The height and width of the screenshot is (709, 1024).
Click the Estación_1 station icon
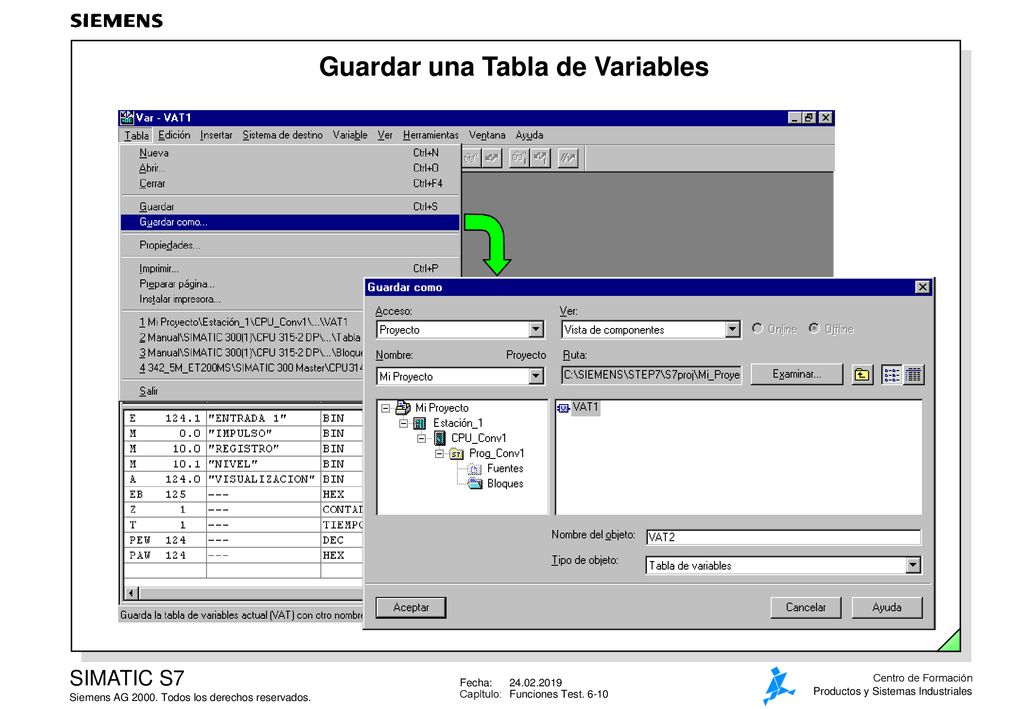click(420, 423)
